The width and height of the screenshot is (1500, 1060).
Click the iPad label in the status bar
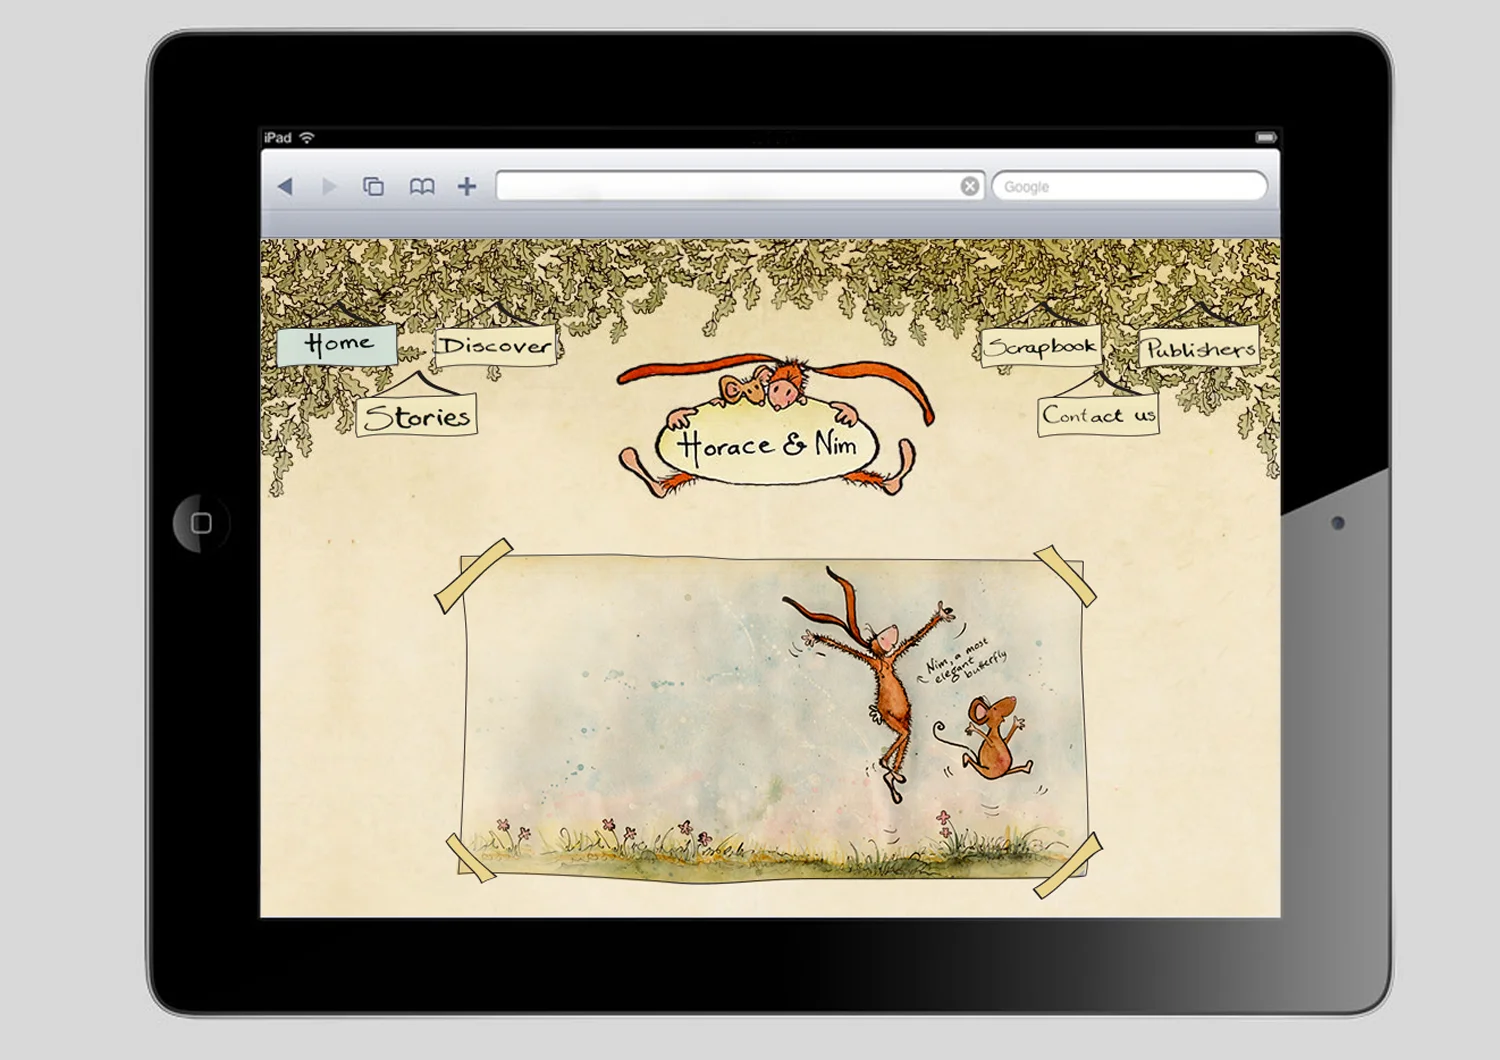(278, 137)
